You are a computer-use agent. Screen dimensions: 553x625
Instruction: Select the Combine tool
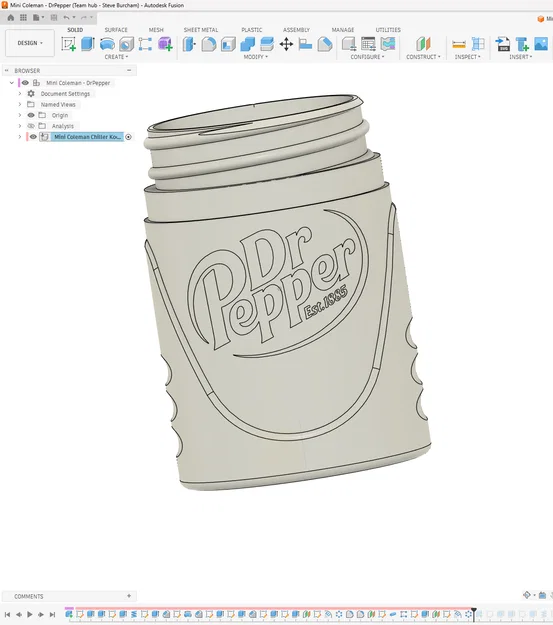(248, 44)
